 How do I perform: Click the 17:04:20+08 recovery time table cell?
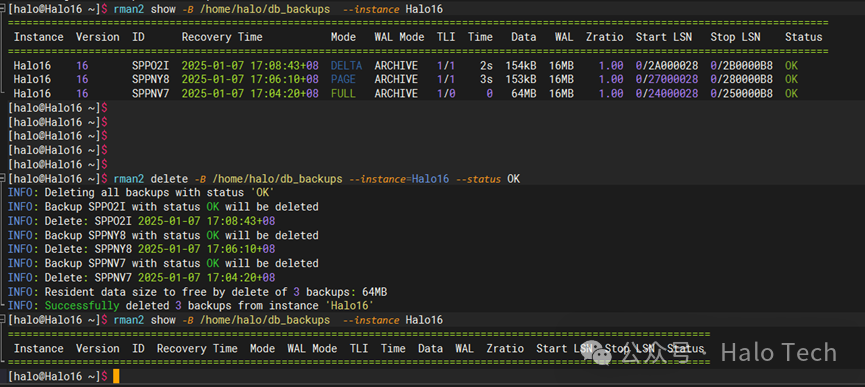pyautogui.click(x=250, y=94)
